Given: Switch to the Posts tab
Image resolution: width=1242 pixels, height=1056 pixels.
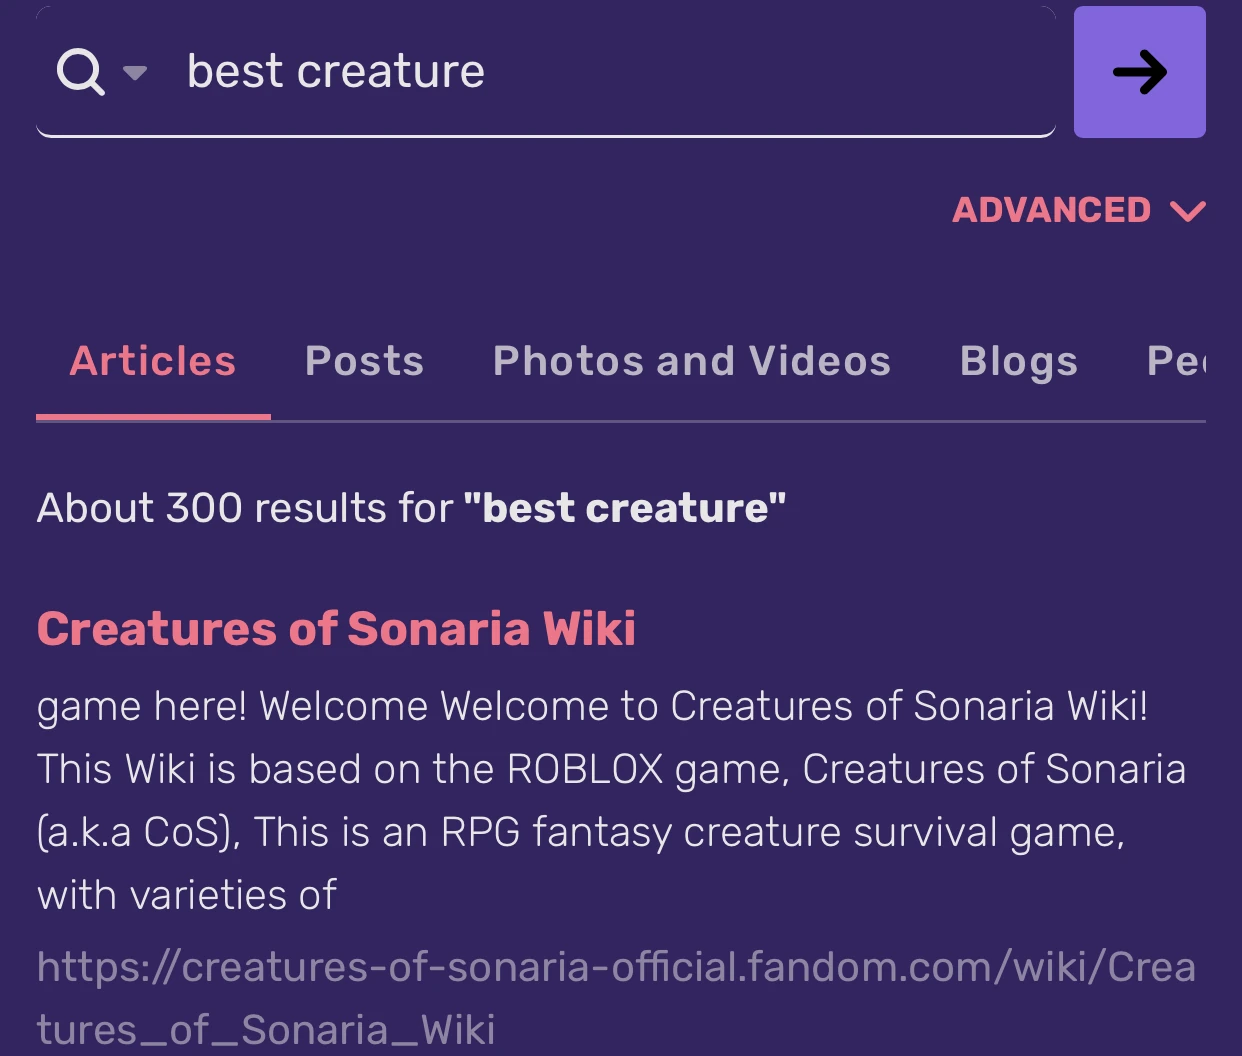Looking at the screenshot, I should 364,361.
